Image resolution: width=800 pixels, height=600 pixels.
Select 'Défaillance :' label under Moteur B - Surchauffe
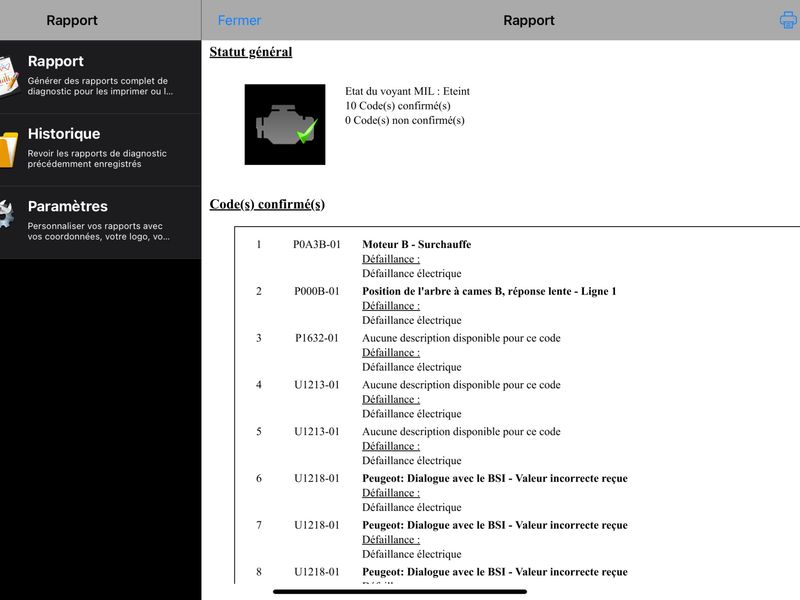point(391,259)
